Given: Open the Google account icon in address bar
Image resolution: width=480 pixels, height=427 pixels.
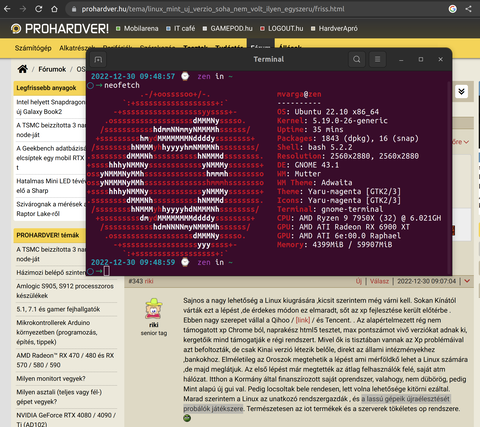Looking at the screenshot, I should [x=452, y=9].
